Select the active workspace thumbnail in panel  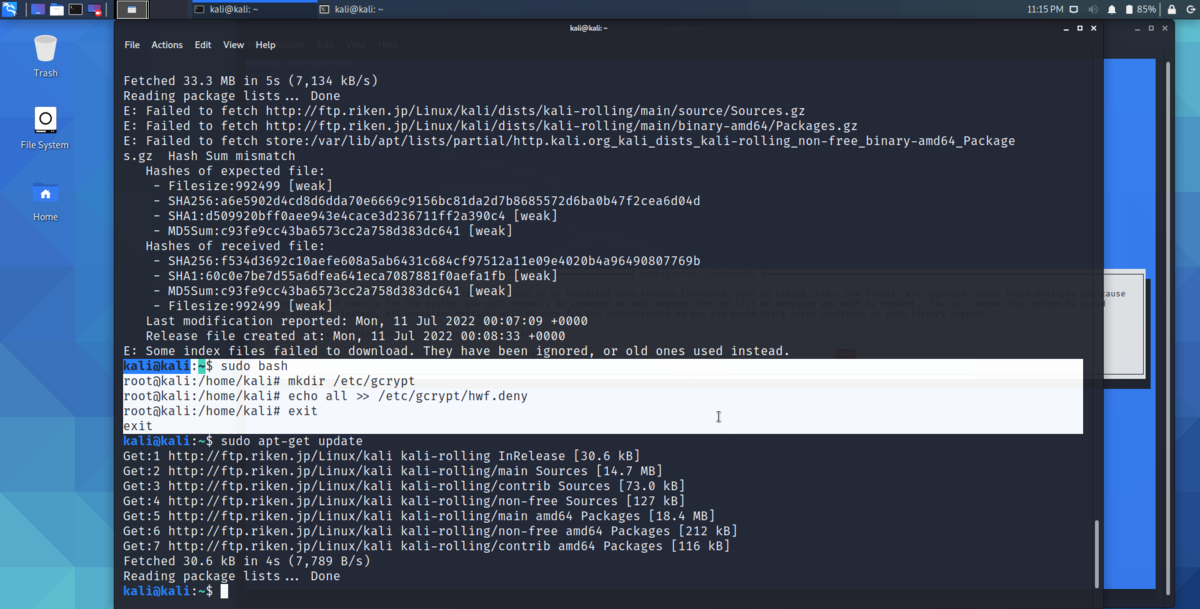coord(132,9)
